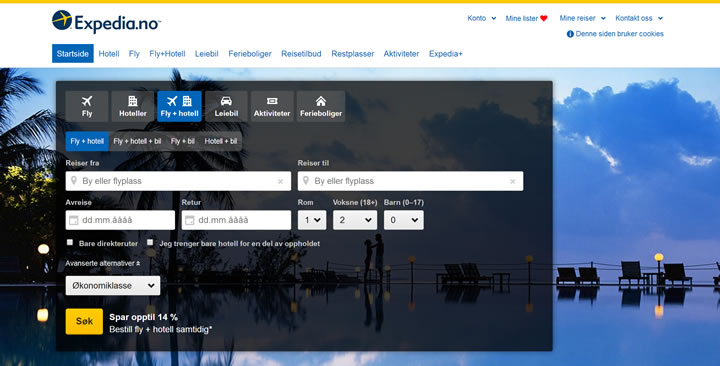Open the Voksne (18+) dropdown
Screen dimensions: 720x366
coord(355,220)
